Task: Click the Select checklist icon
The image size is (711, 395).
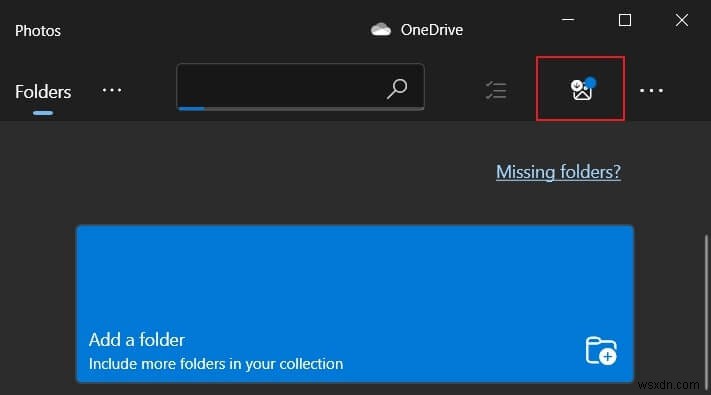Action: (x=496, y=90)
